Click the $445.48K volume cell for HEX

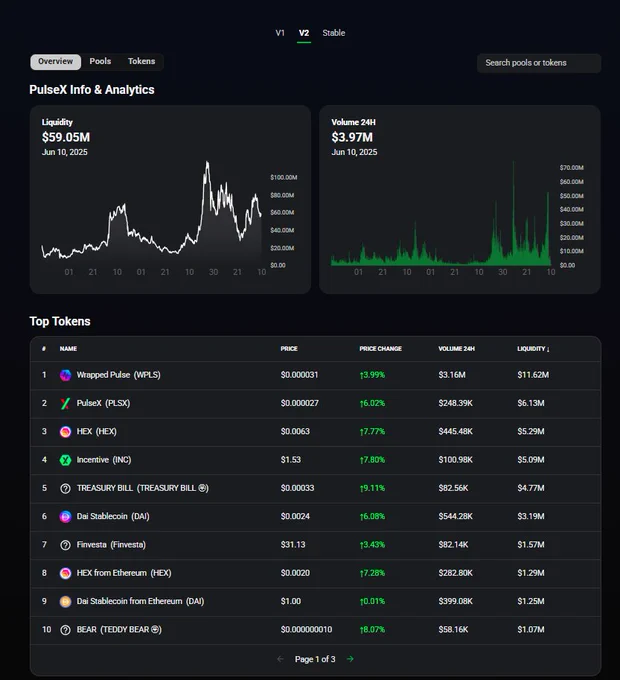[x=455, y=432]
